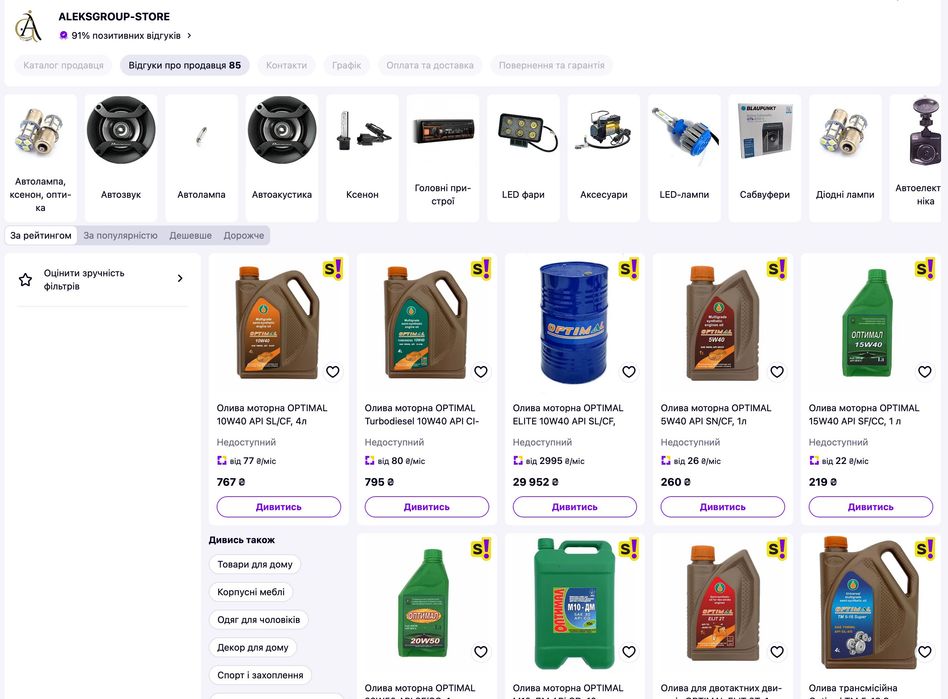
Task: Click installment icon beside від 22 ₴/міс
Action: (814, 461)
